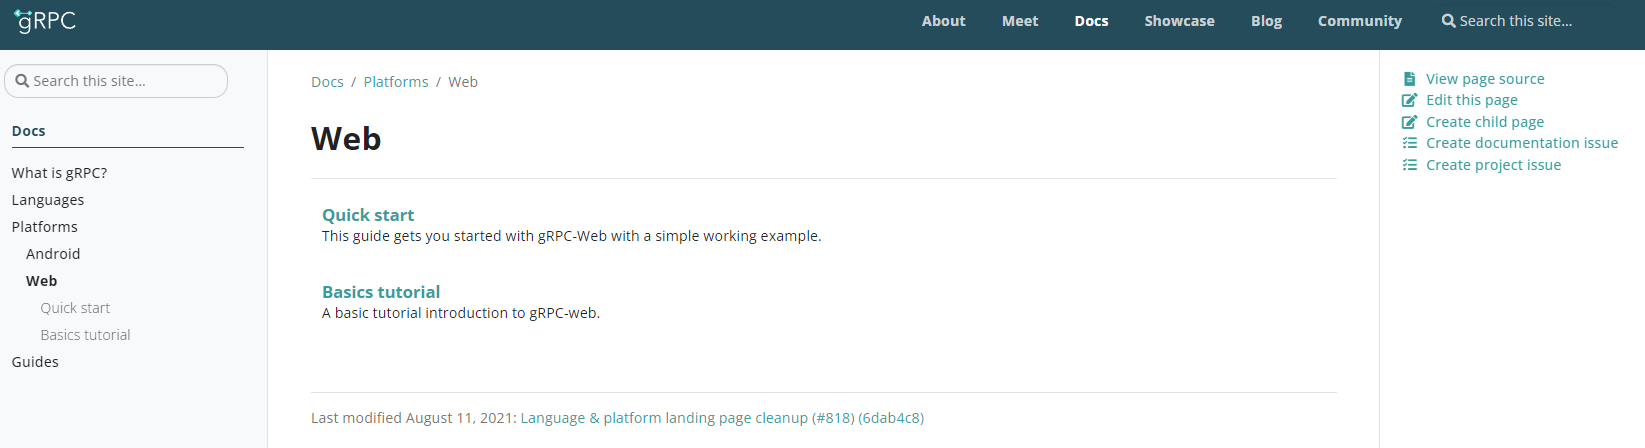Click the Create child page pencil icon
This screenshot has height=448, width=1645.
pyautogui.click(x=1410, y=122)
